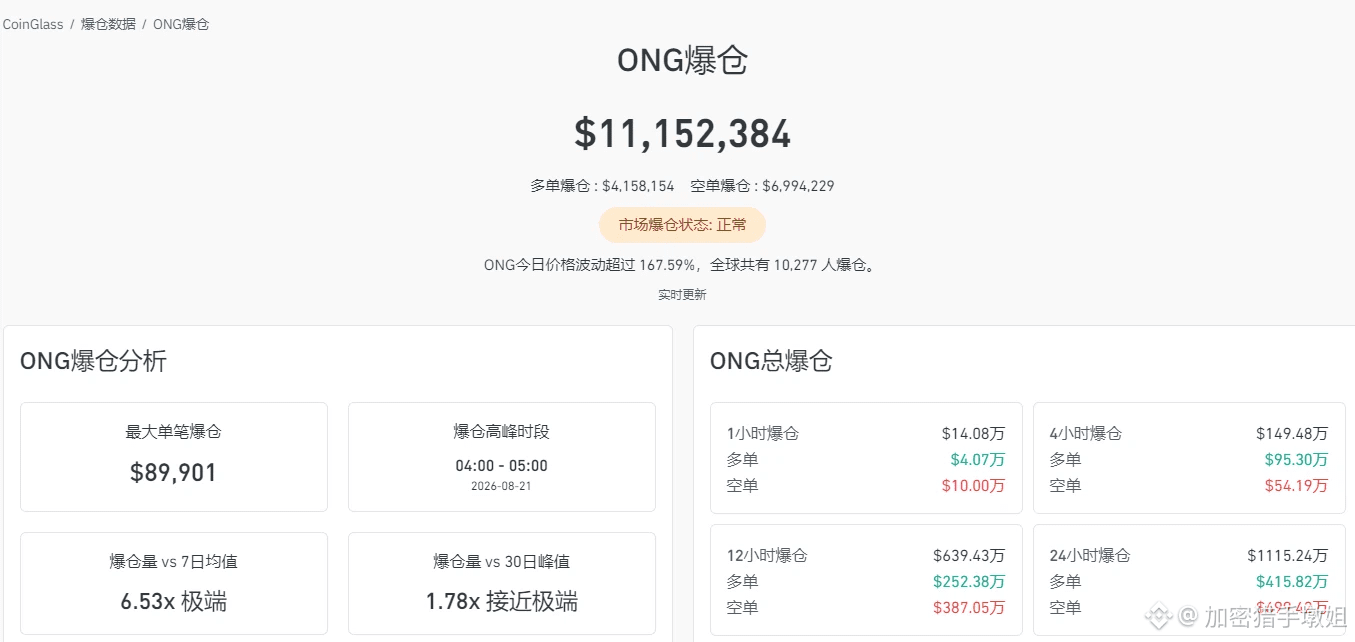
Task: Click 多单 label in 1小时爆仓 card
Action: tap(743, 460)
